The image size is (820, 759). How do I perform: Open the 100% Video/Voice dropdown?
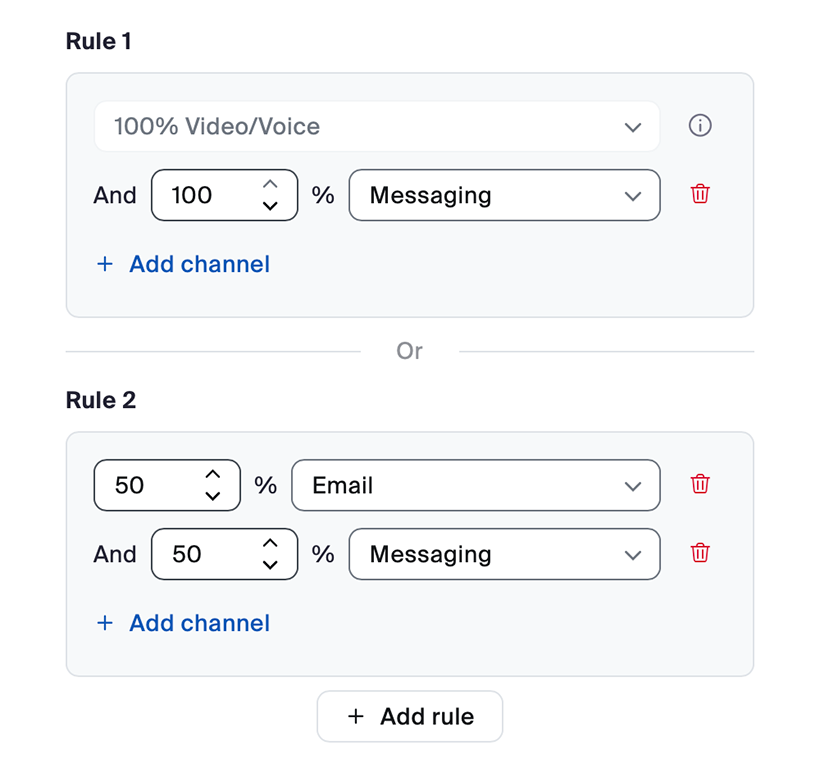click(377, 127)
